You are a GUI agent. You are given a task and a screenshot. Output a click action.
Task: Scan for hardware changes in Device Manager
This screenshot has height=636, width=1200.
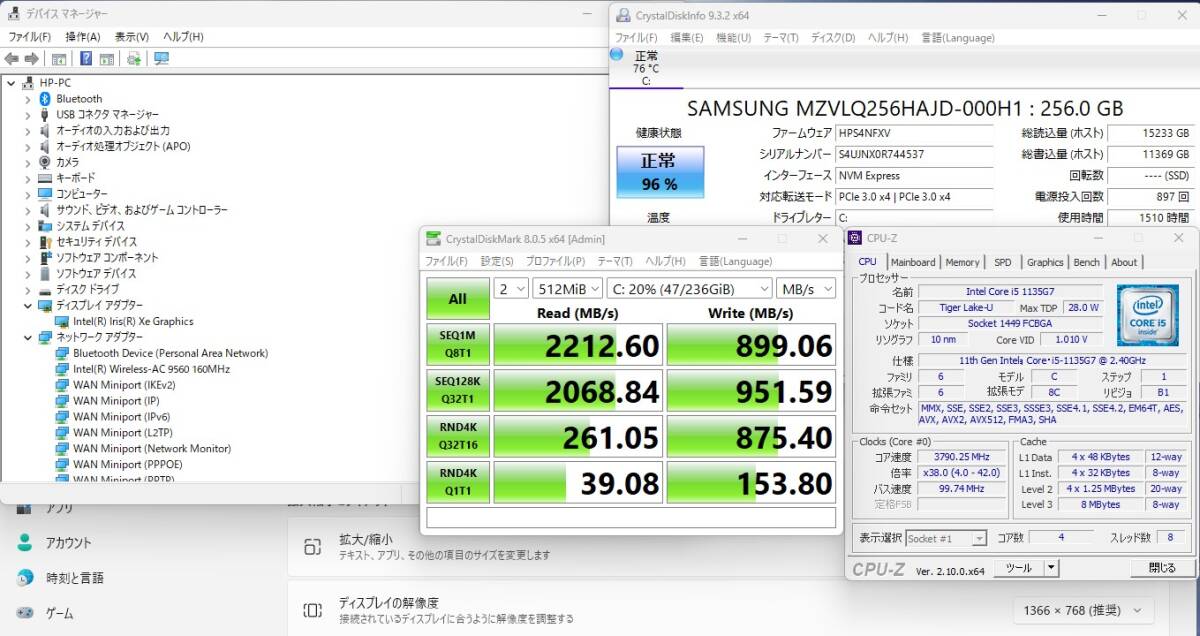pos(134,58)
